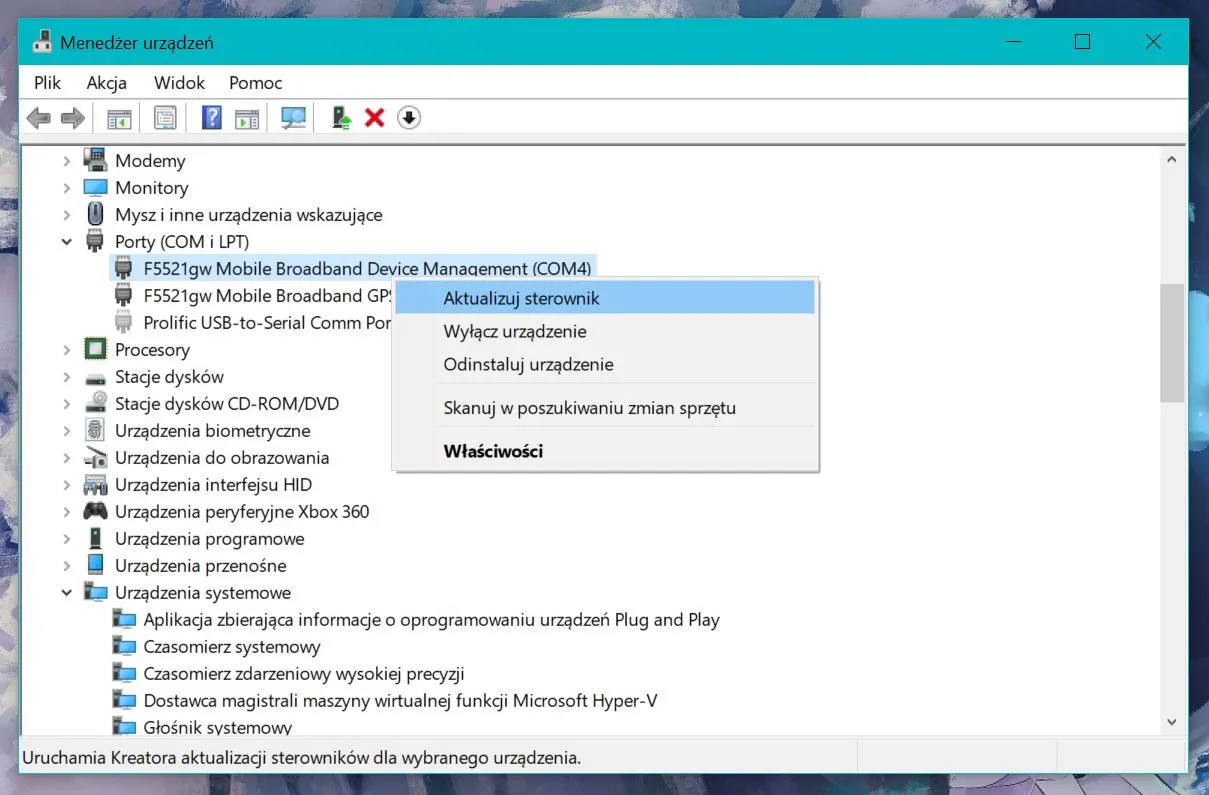Select Odinstaluj urządzenie in context menu
Screen dimensions: 1209x795
coord(528,364)
